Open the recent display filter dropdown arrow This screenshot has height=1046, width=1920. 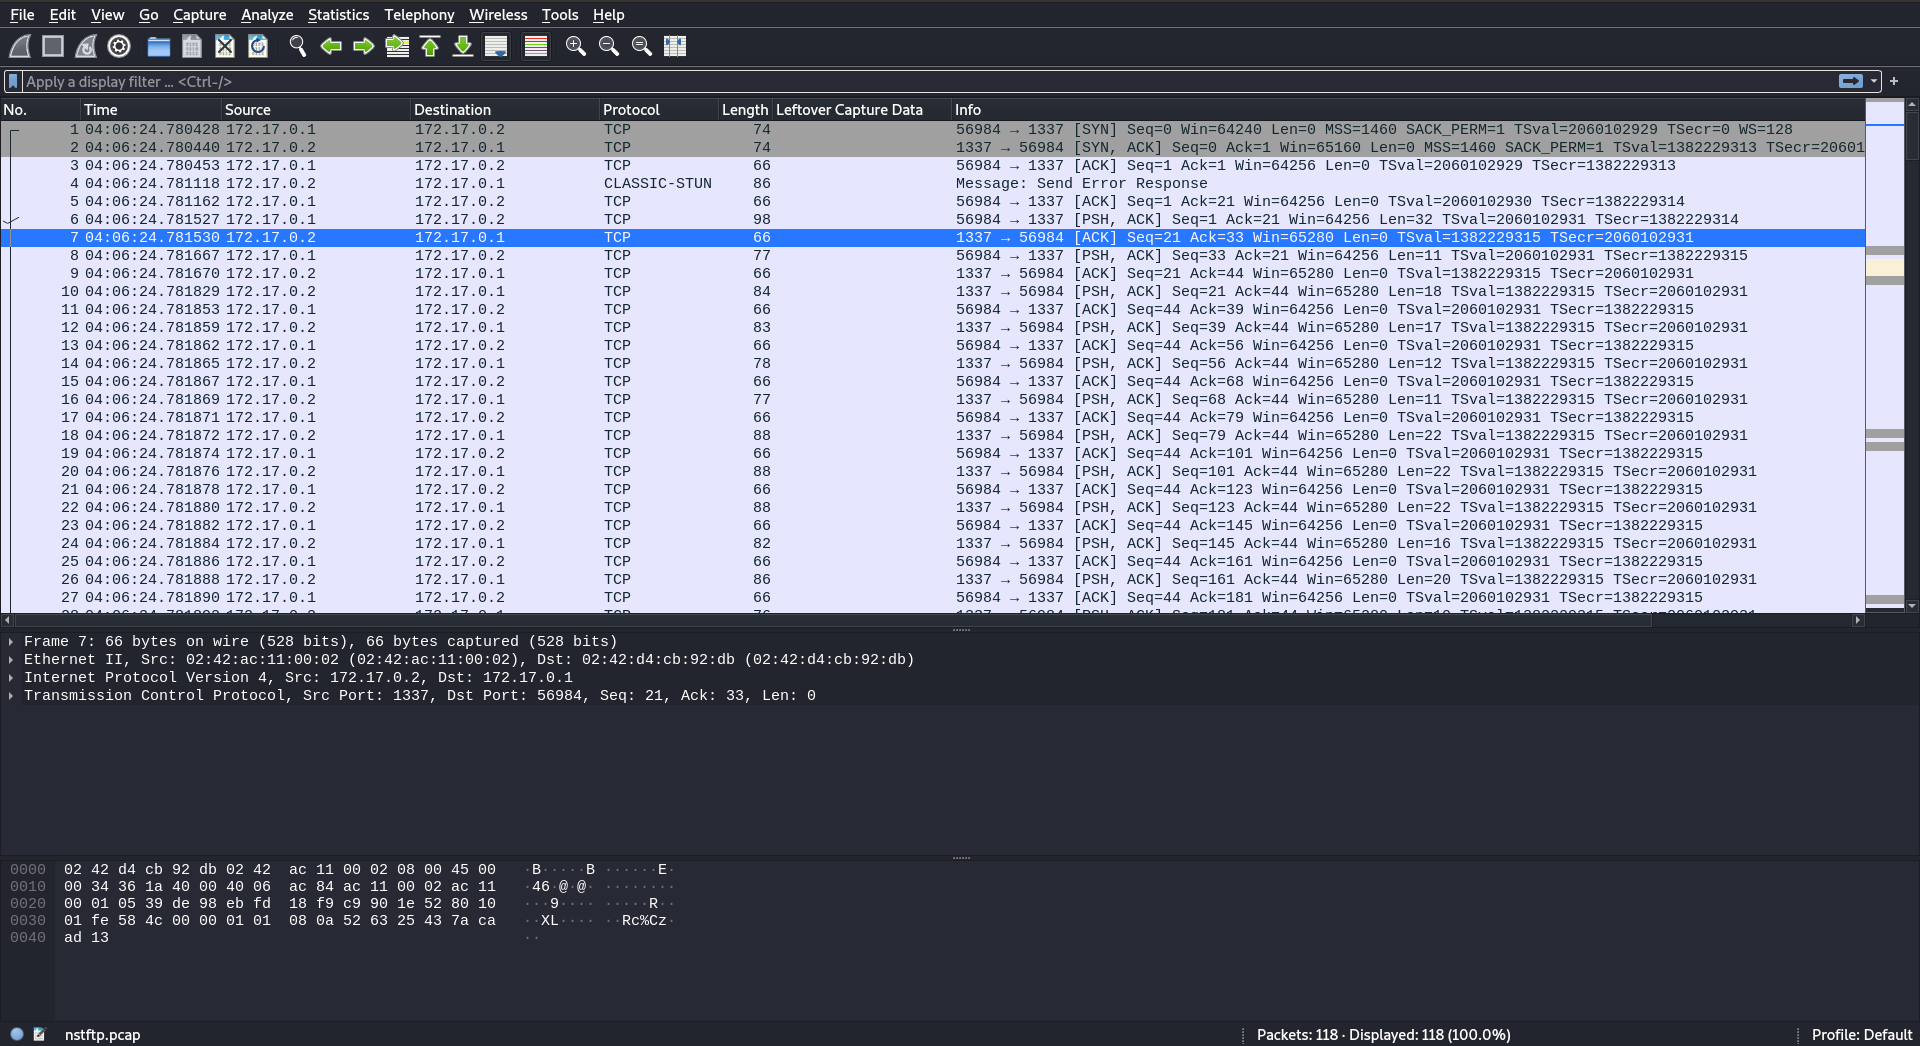pos(1873,81)
